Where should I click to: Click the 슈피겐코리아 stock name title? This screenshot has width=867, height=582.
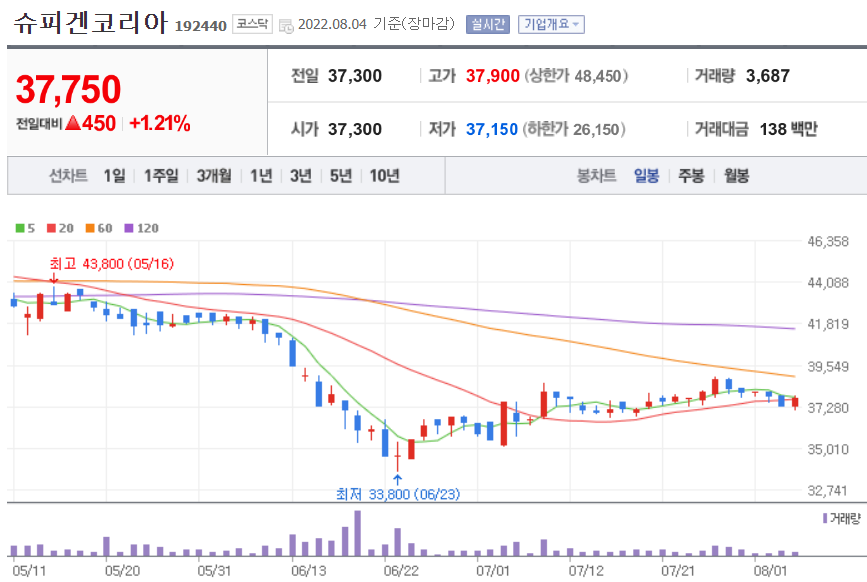click(90, 23)
